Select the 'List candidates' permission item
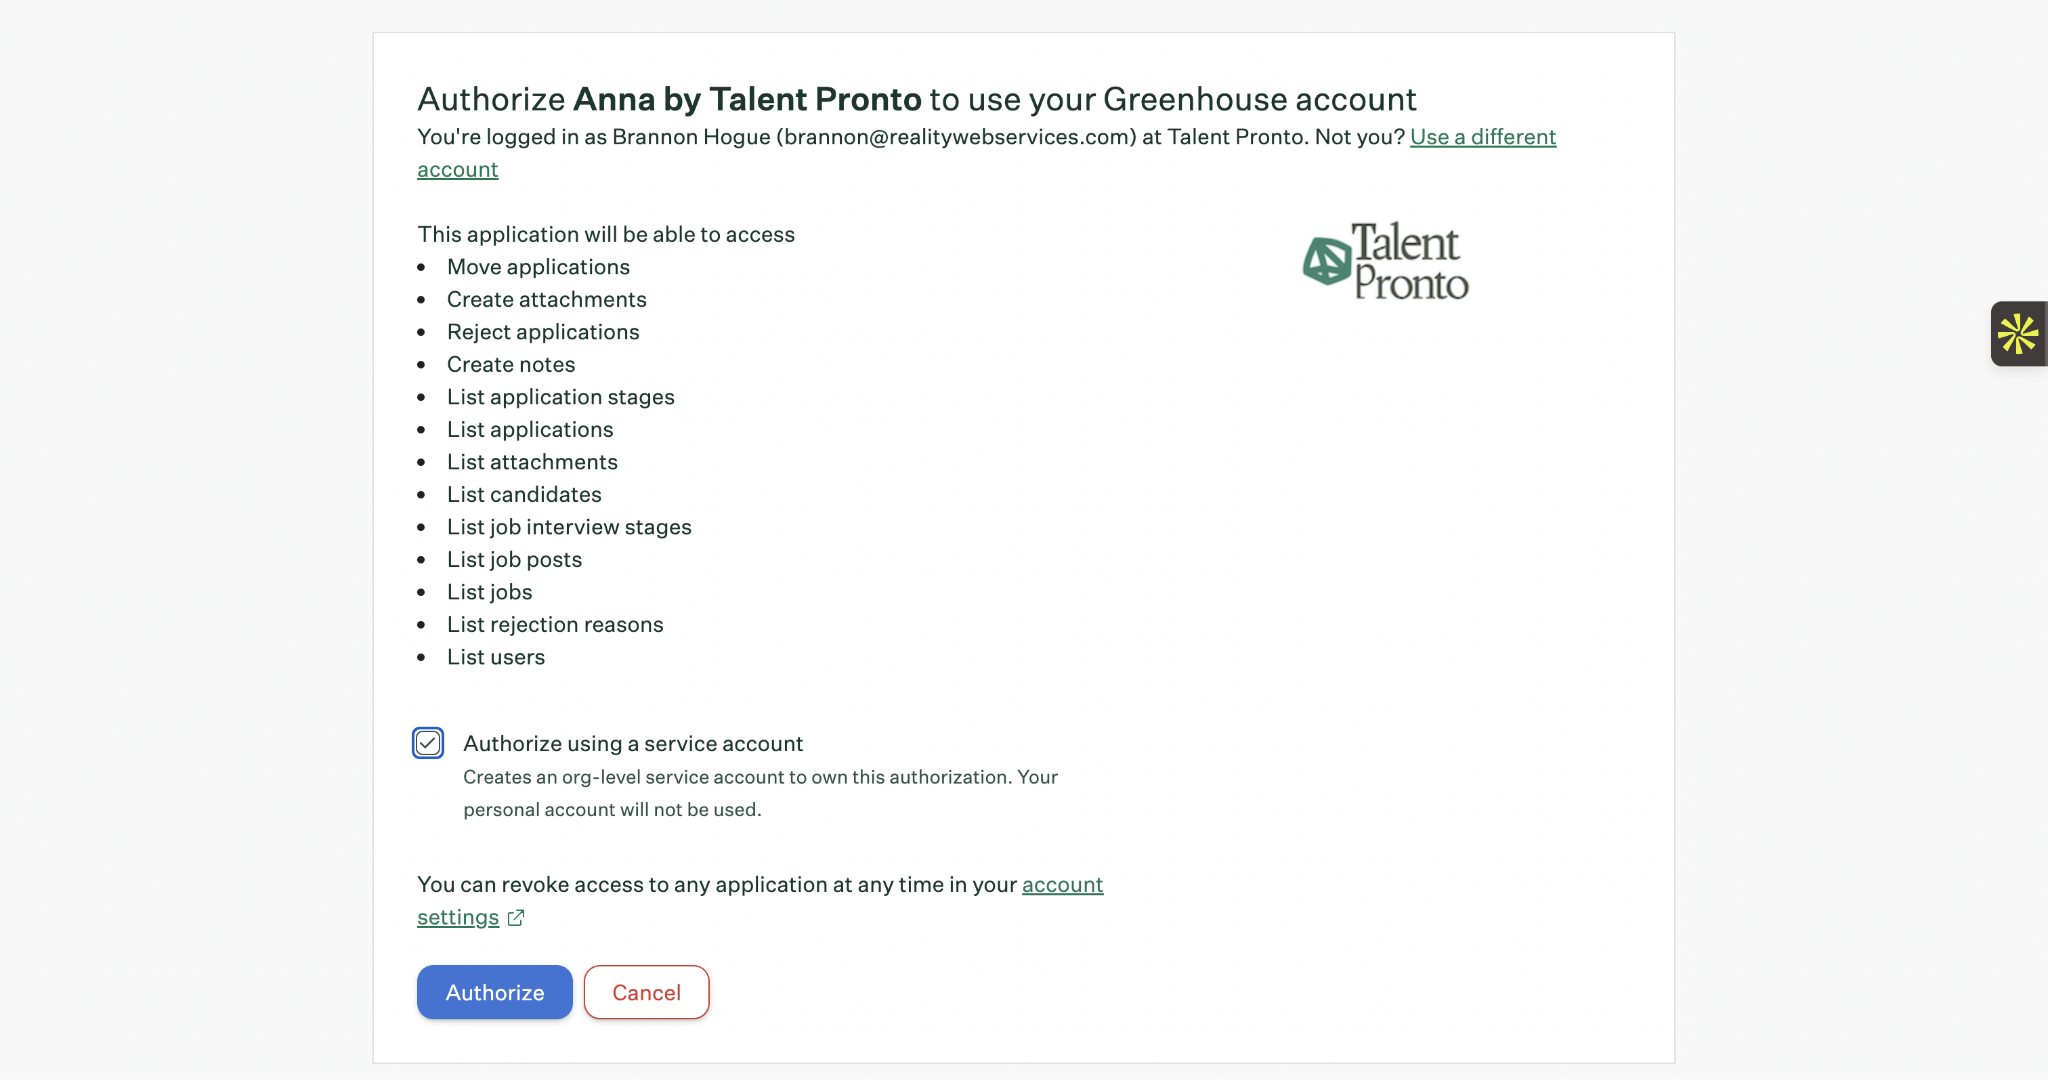The height and width of the screenshot is (1080, 2048). click(524, 494)
